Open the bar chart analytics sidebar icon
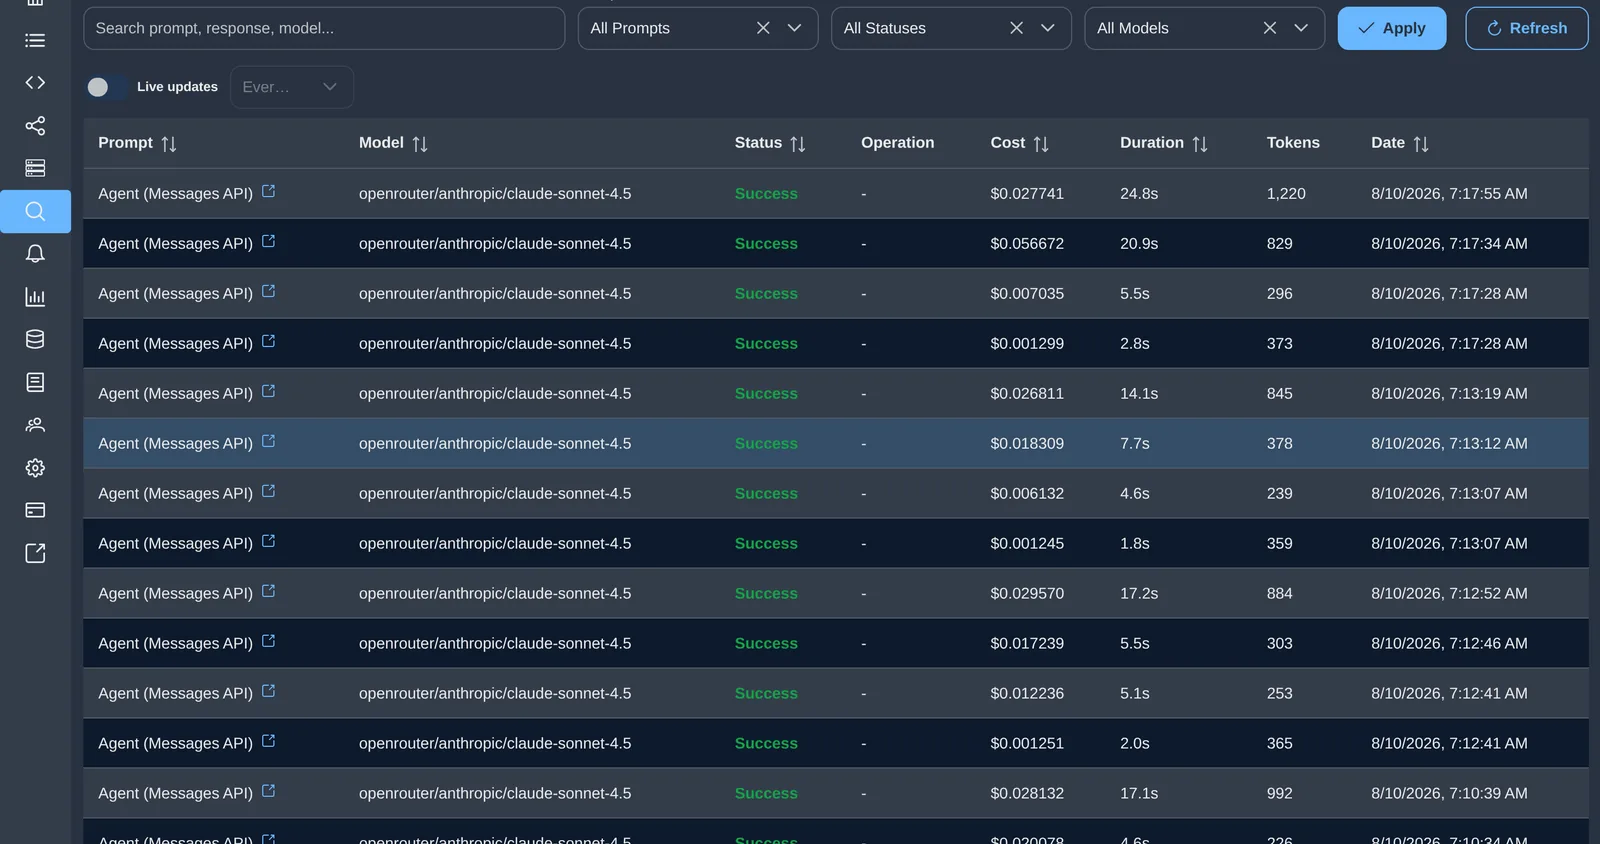The width and height of the screenshot is (1600, 844). (x=35, y=297)
